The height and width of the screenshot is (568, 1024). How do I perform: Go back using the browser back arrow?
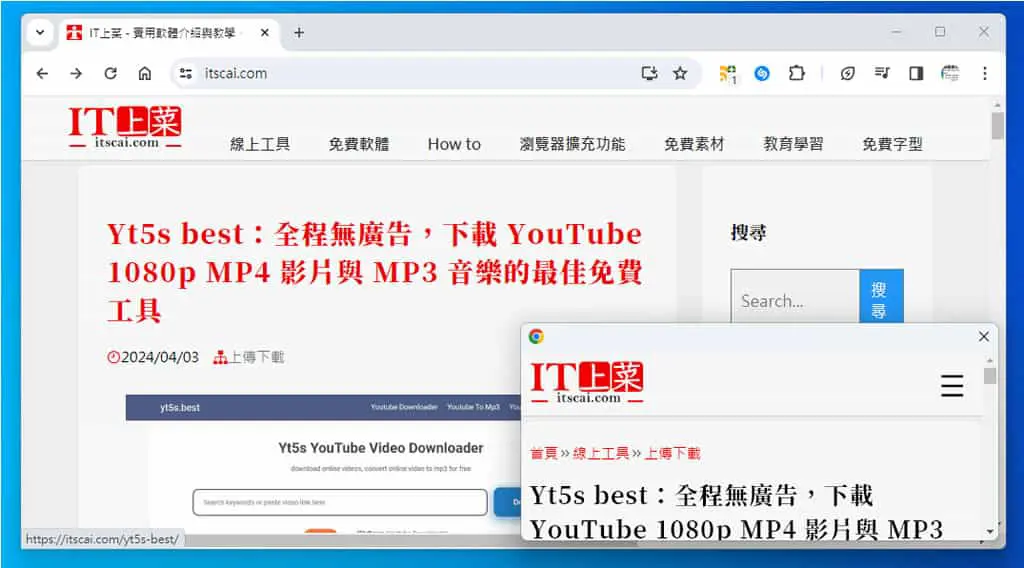42,74
